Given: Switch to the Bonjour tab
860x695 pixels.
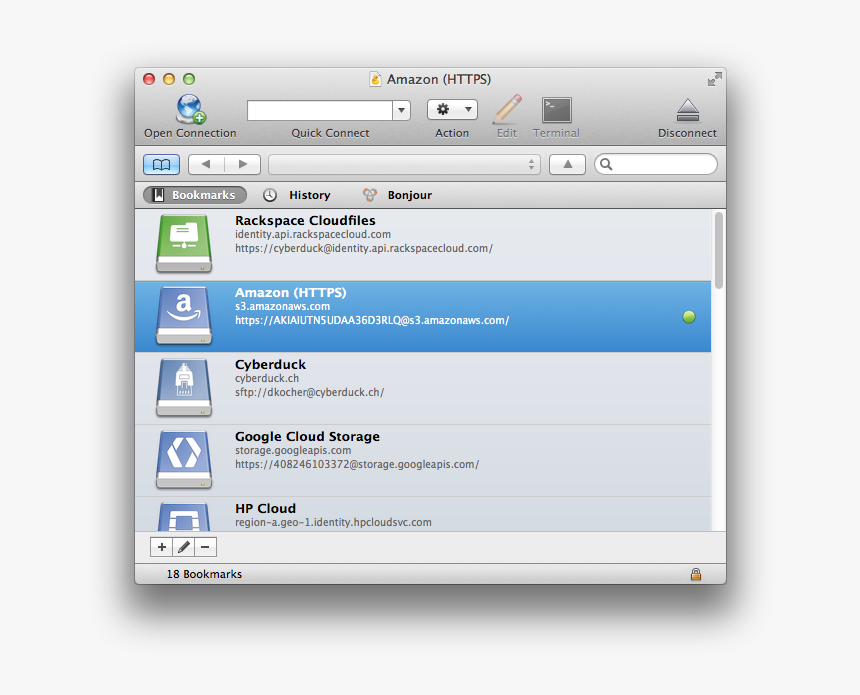Looking at the screenshot, I should click(x=397, y=195).
